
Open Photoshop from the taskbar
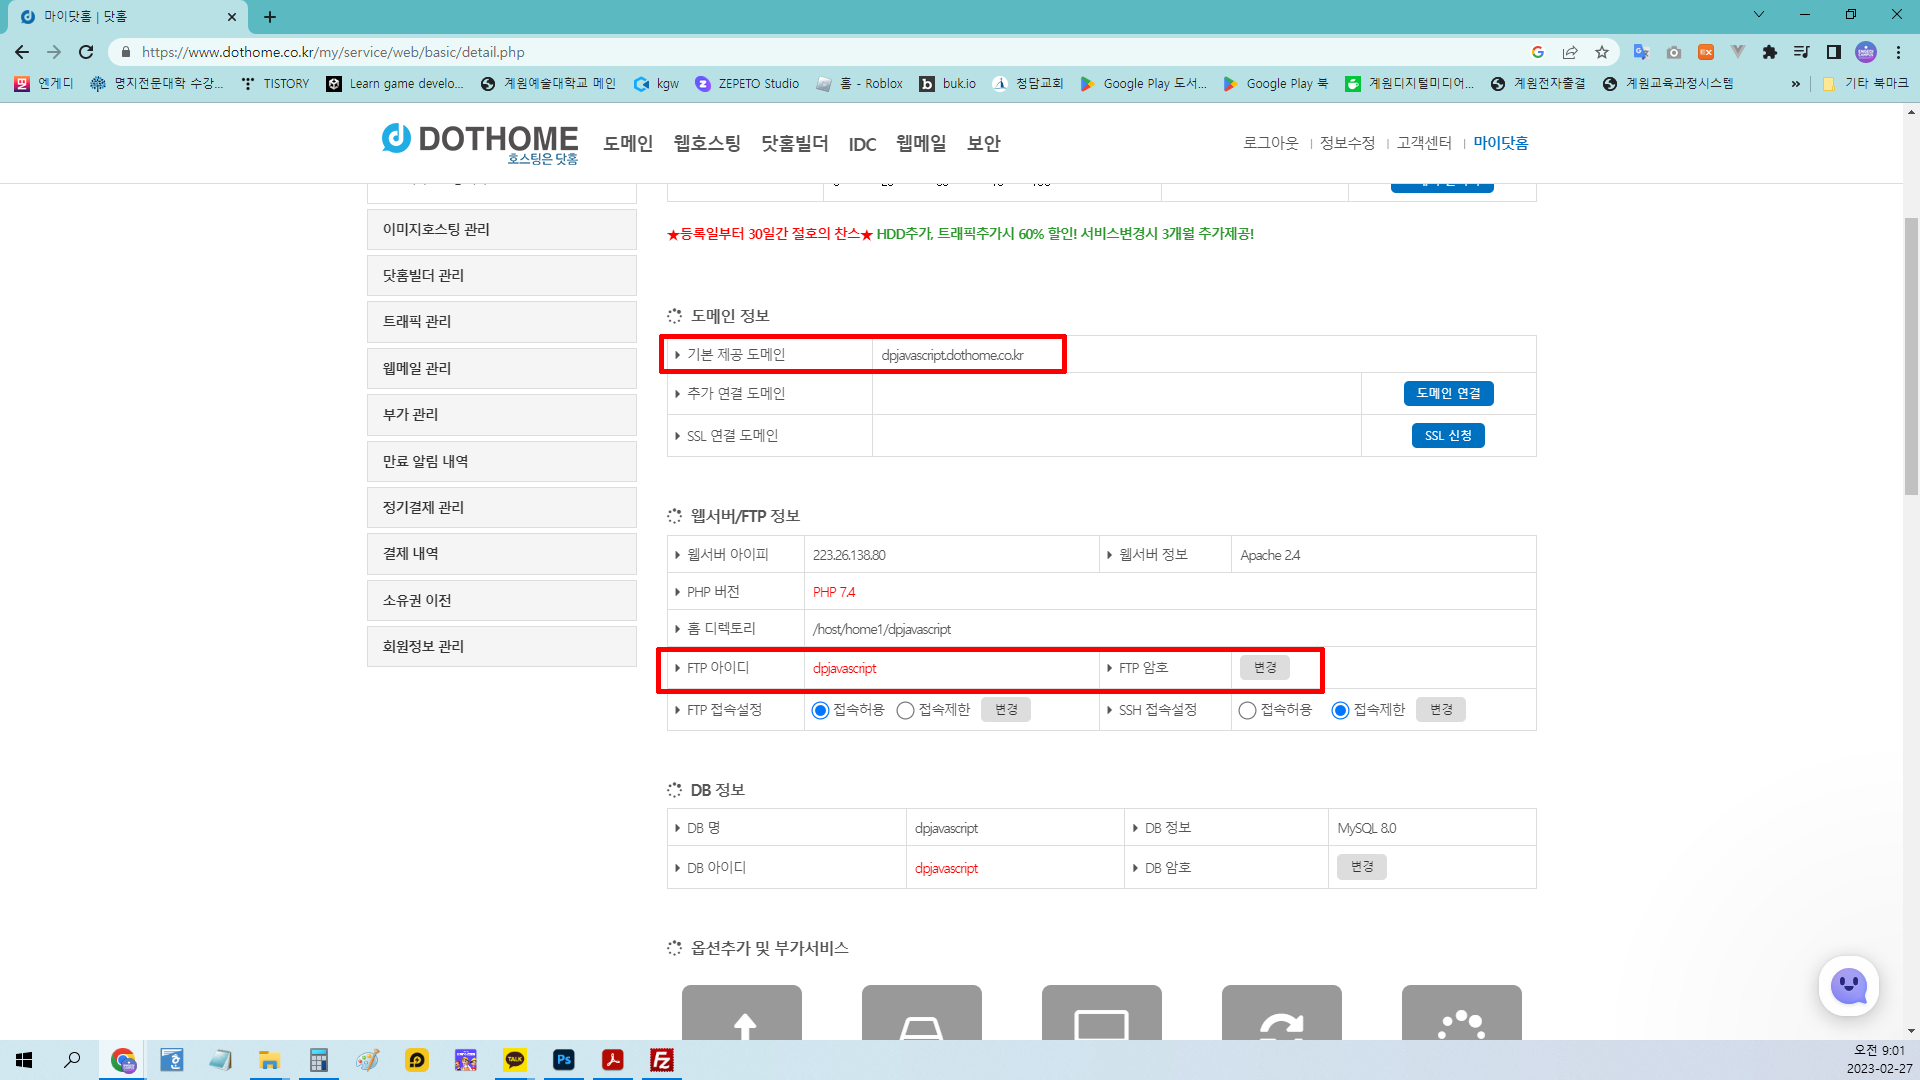[x=564, y=1060]
